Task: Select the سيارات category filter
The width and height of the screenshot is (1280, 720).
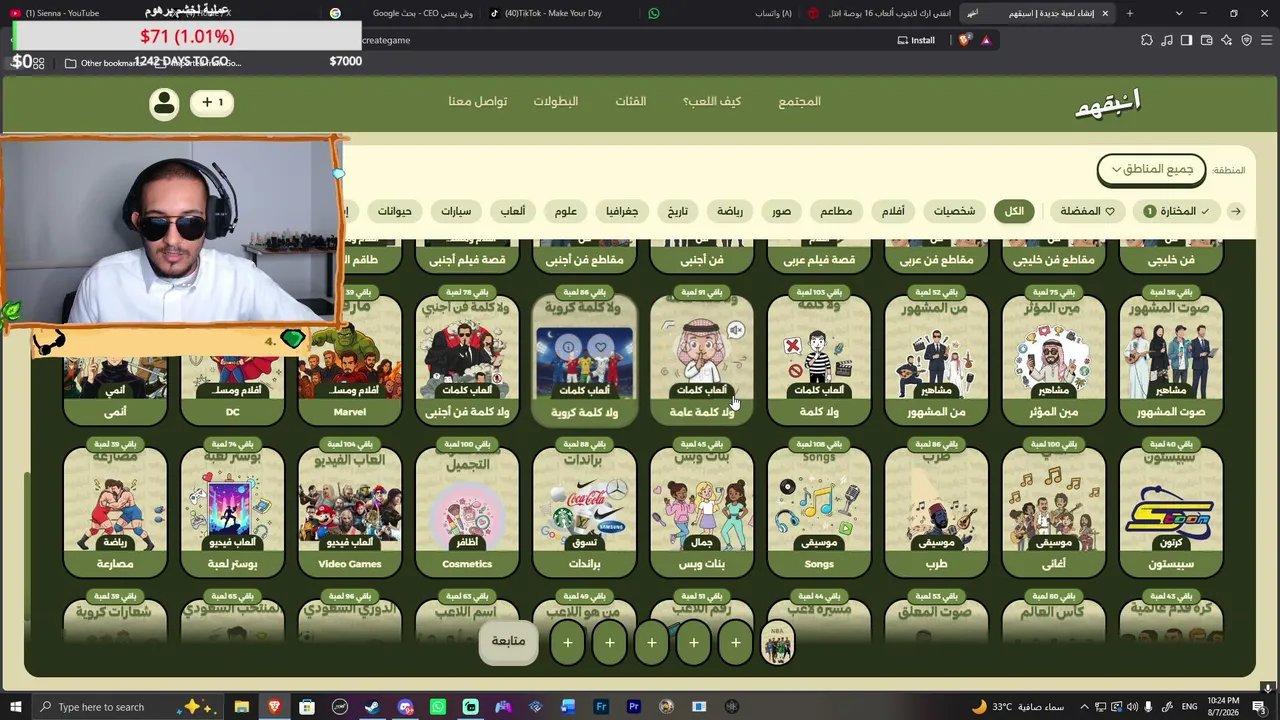Action: 456,211
